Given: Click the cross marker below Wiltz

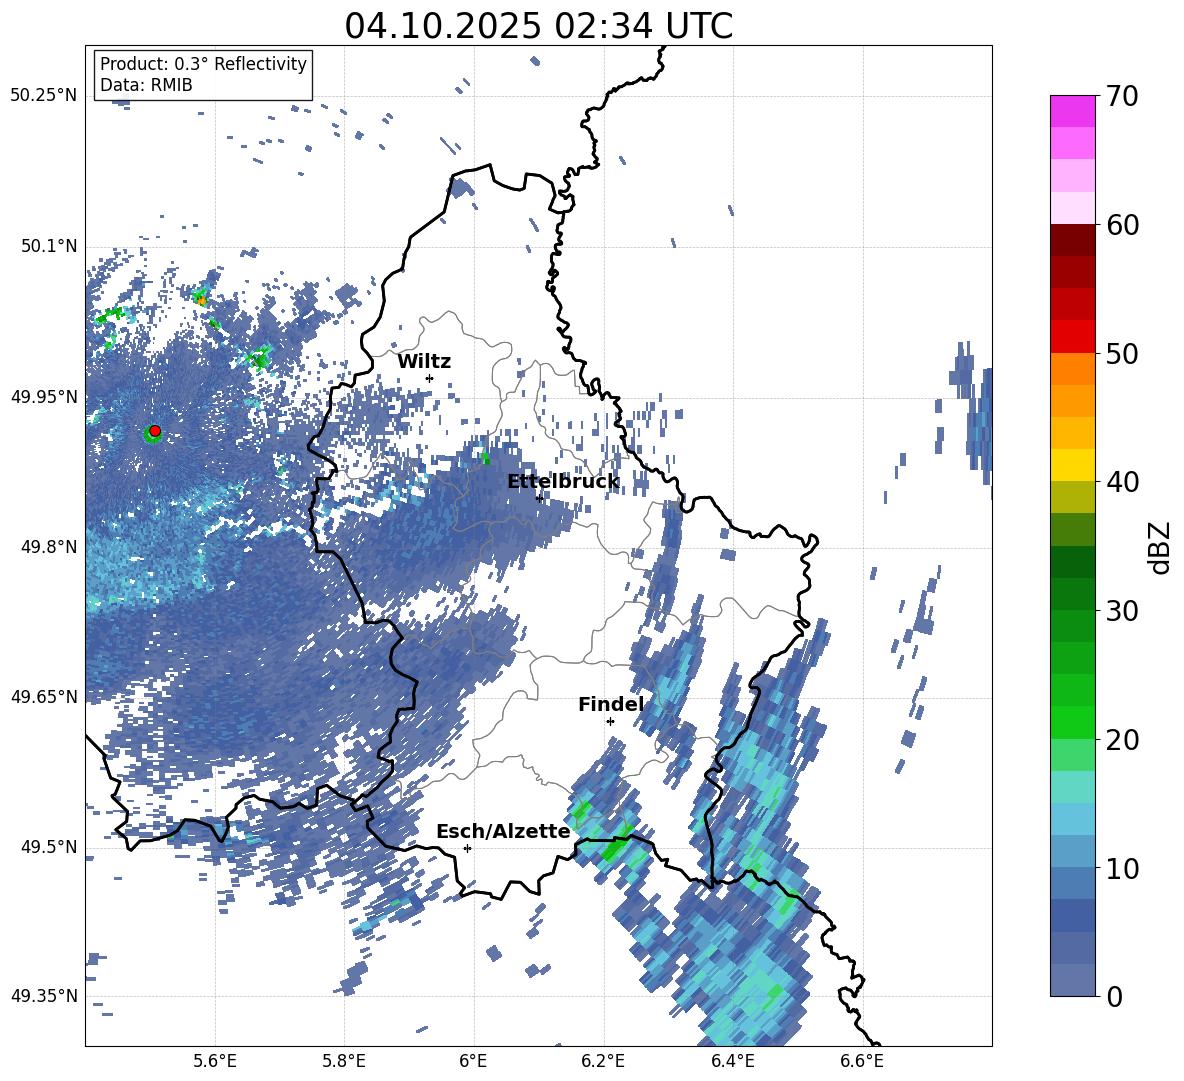Looking at the screenshot, I should (x=430, y=378).
